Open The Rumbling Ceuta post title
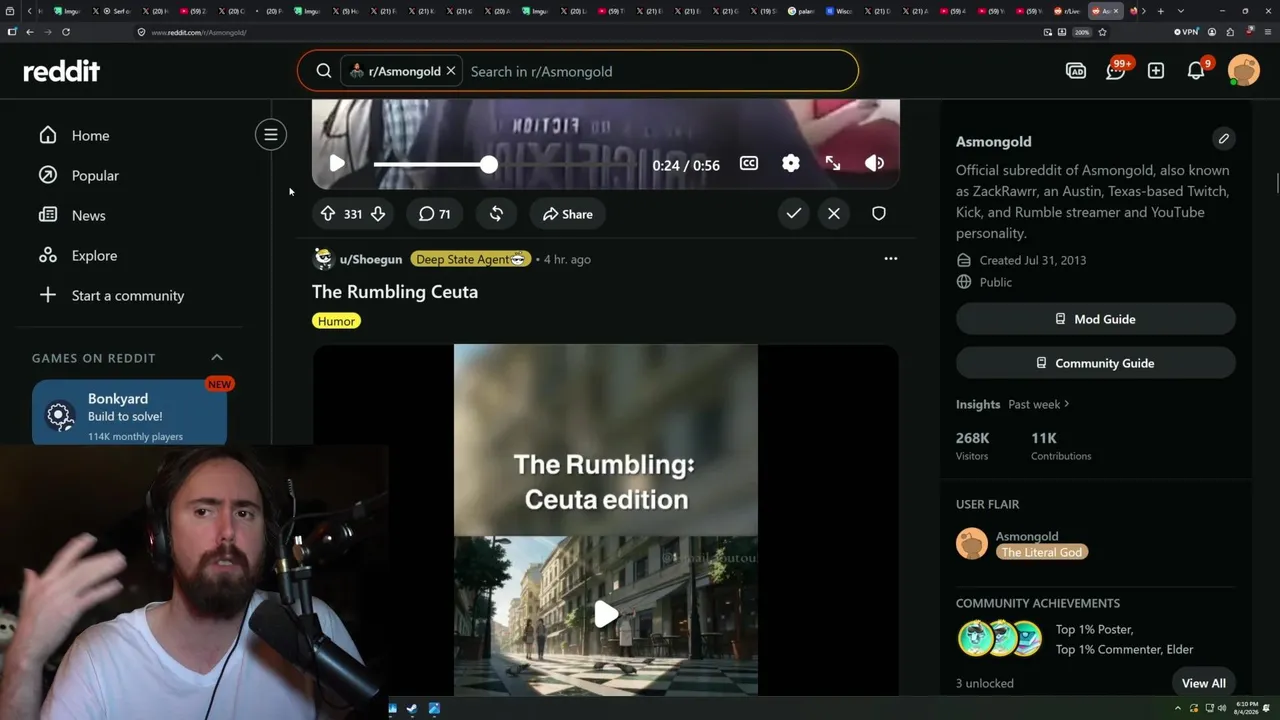The width and height of the screenshot is (1280, 720). (x=395, y=292)
